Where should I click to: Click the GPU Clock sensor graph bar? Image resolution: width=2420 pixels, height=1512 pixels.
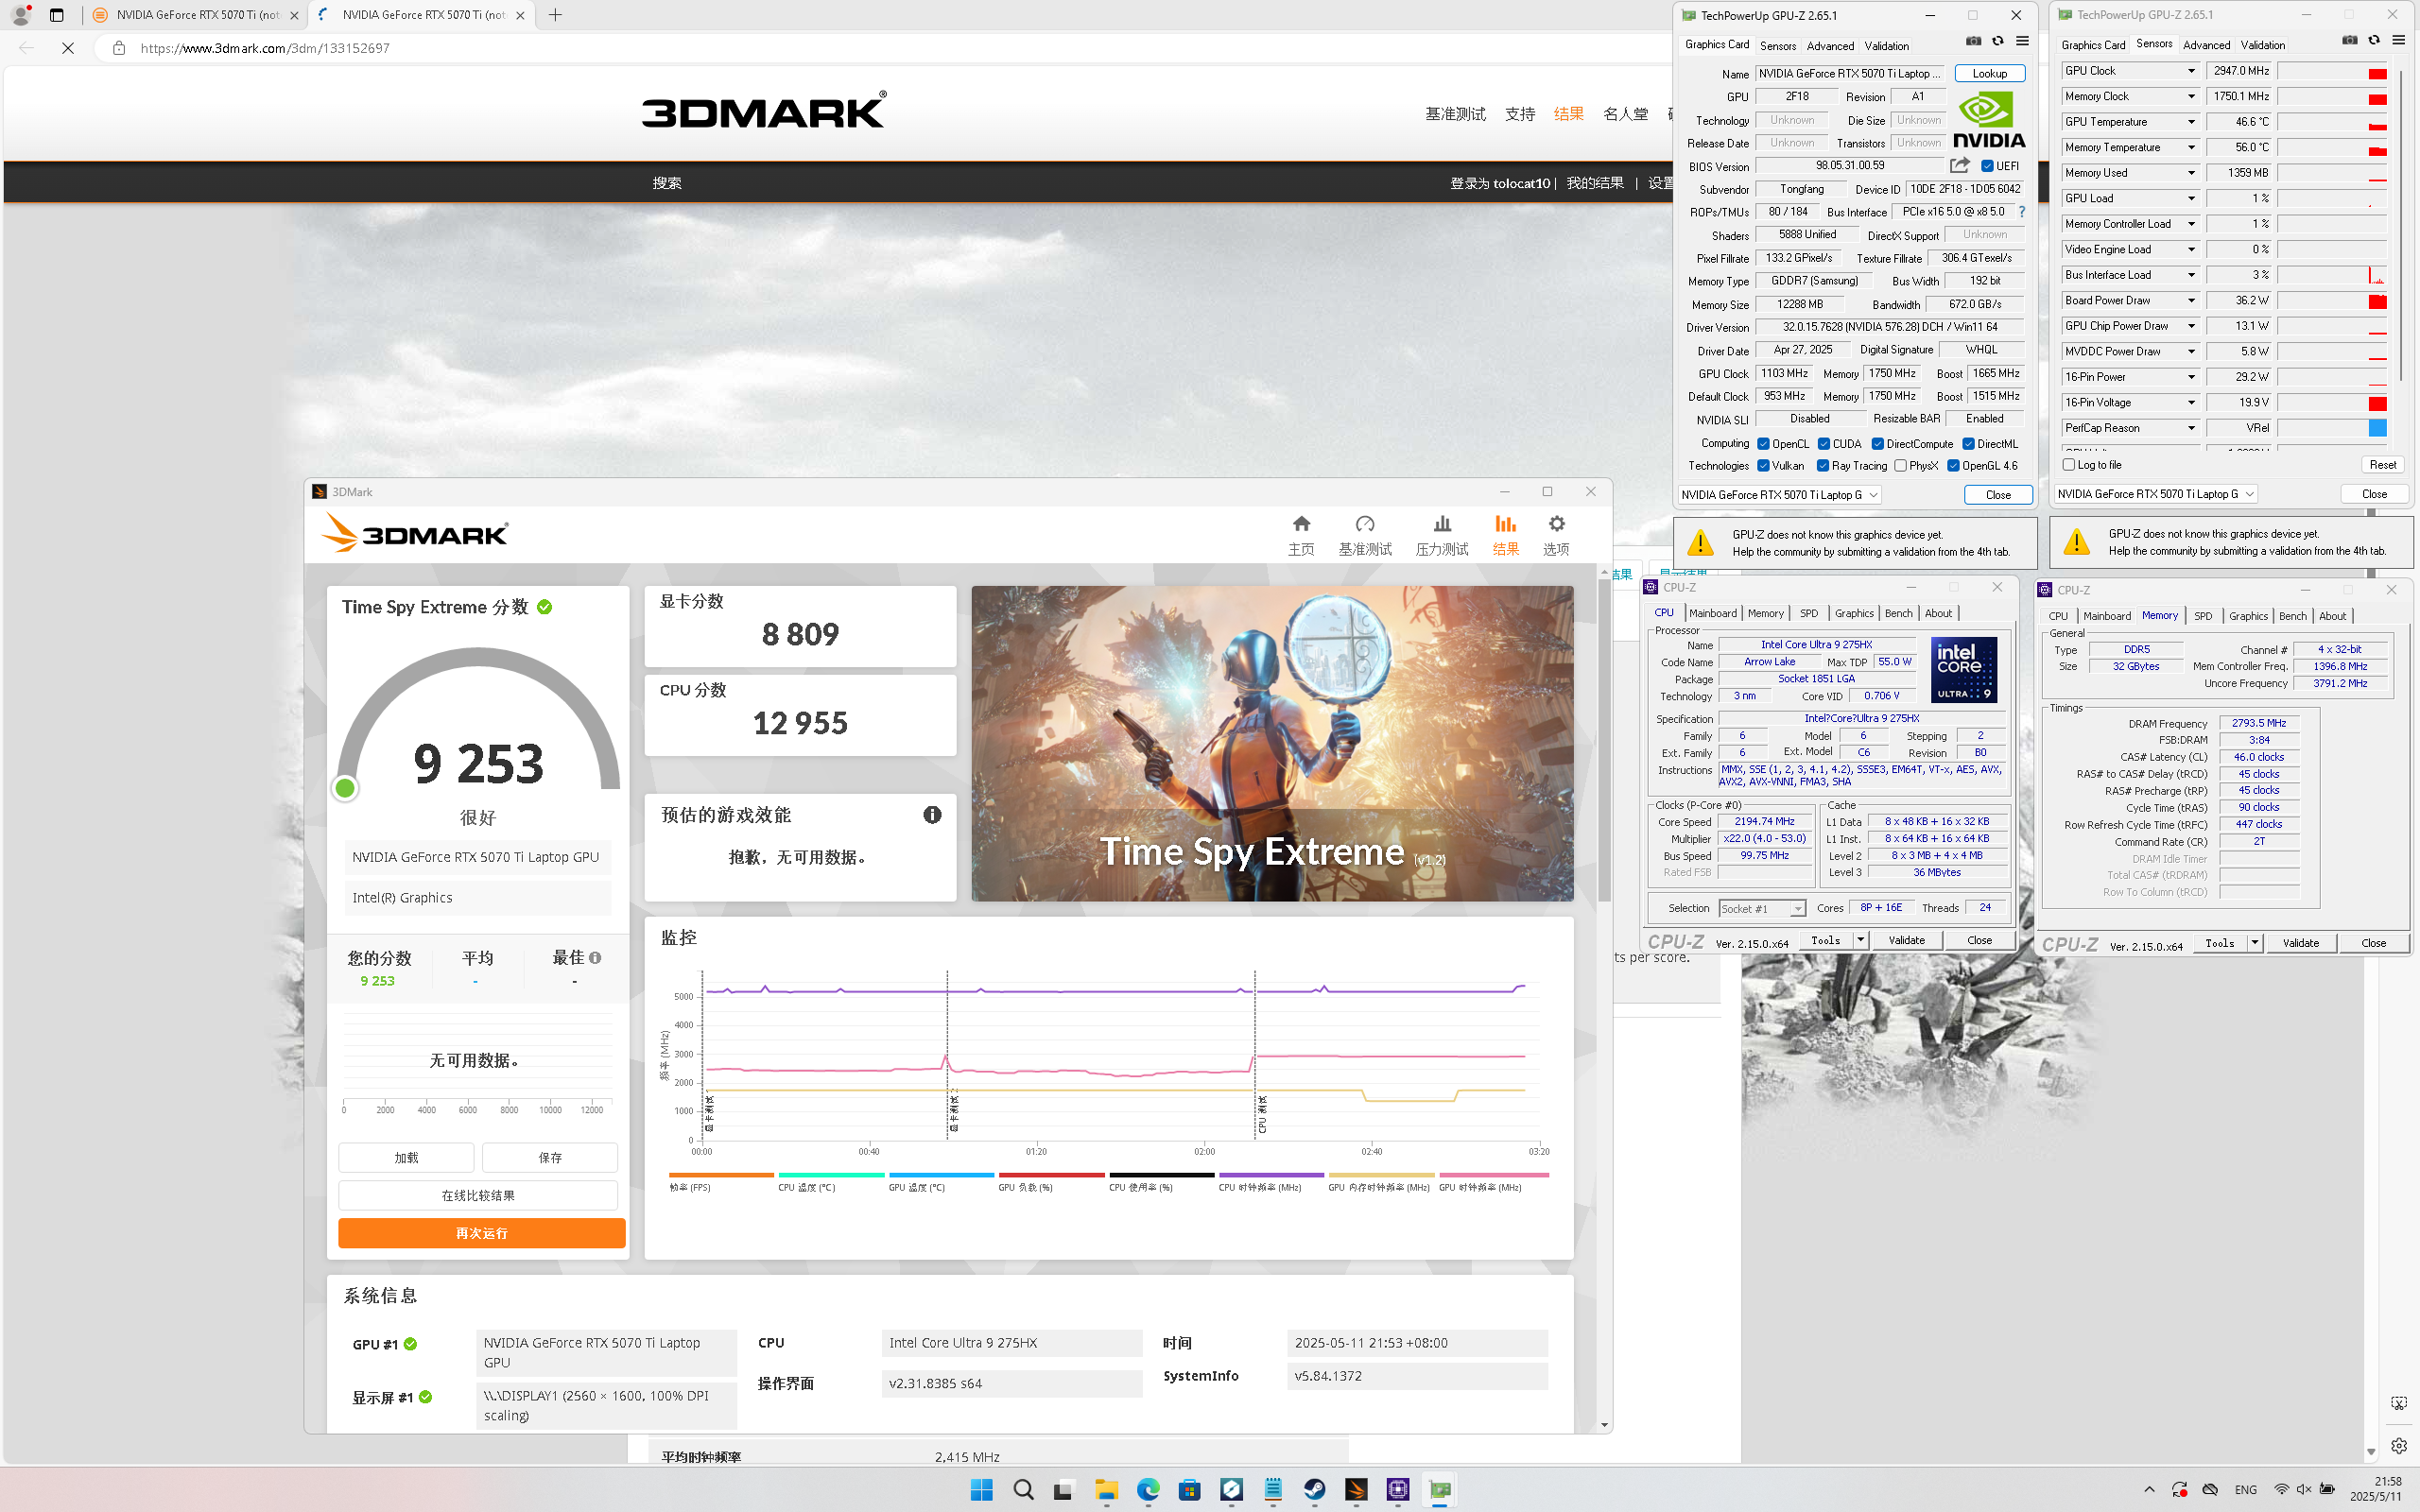tap(2333, 71)
